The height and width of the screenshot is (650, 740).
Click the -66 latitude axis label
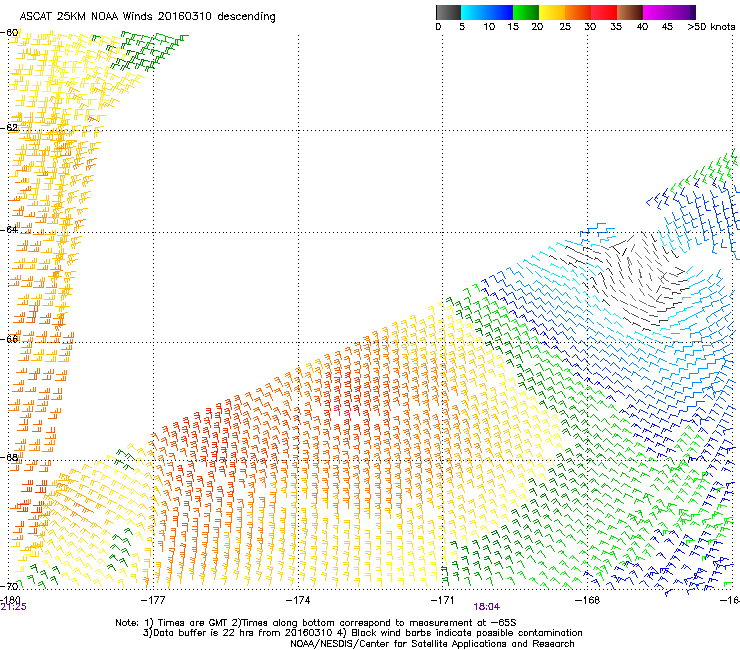9,339
